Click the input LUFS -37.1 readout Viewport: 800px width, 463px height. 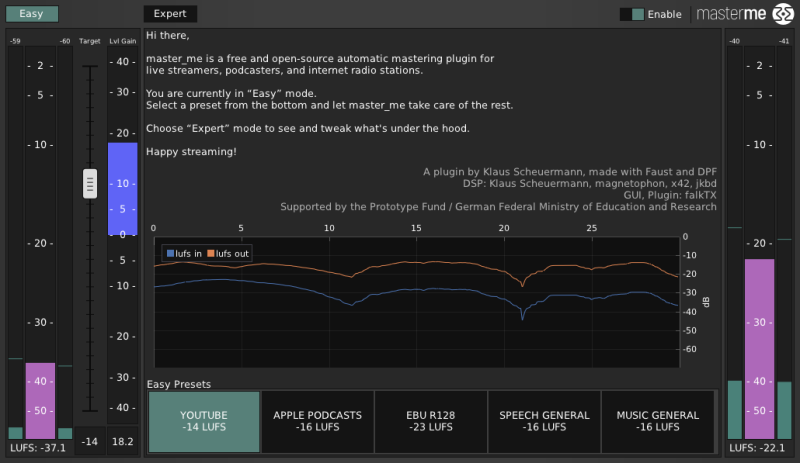pos(39,448)
